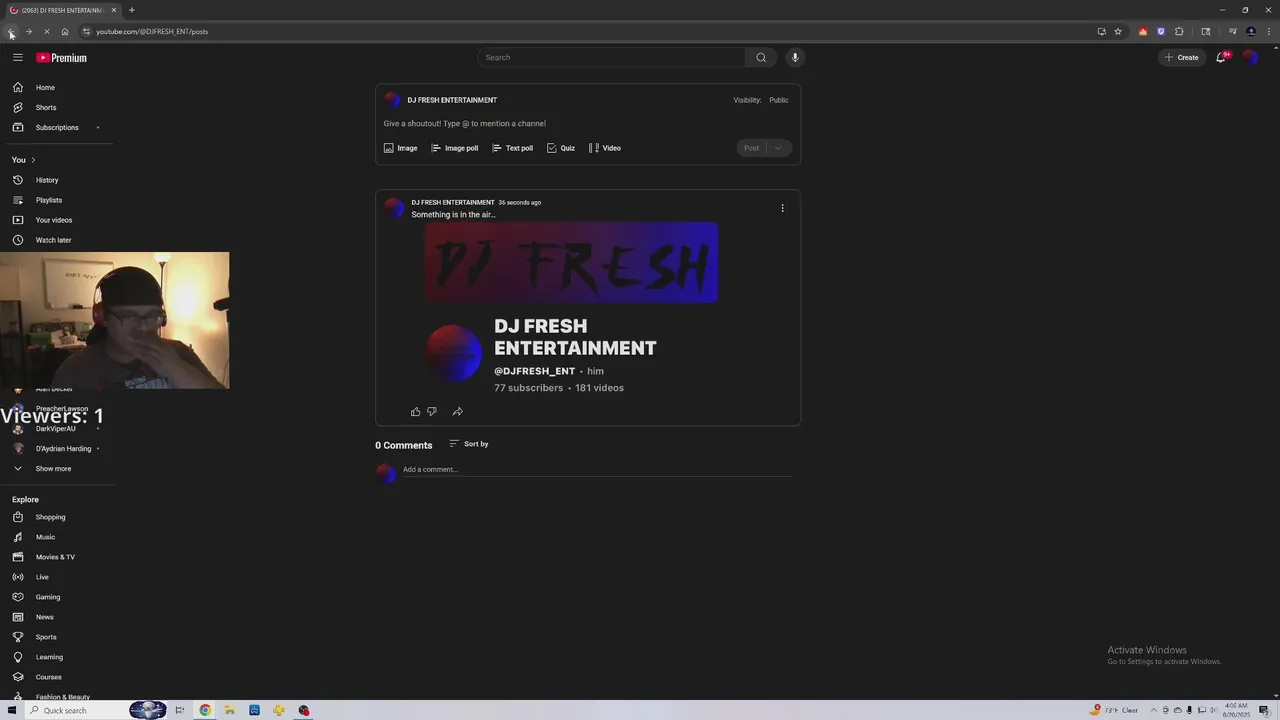Image resolution: width=1280 pixels, height=720 pixels.
Task: Click the Add a comment field
Action: 597,470
